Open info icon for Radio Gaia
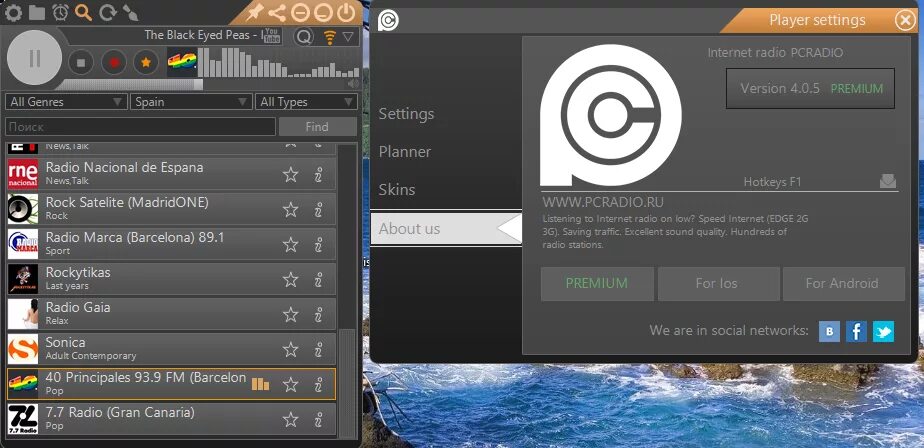Viewport: 924px width, 448px height. [318, 314]
